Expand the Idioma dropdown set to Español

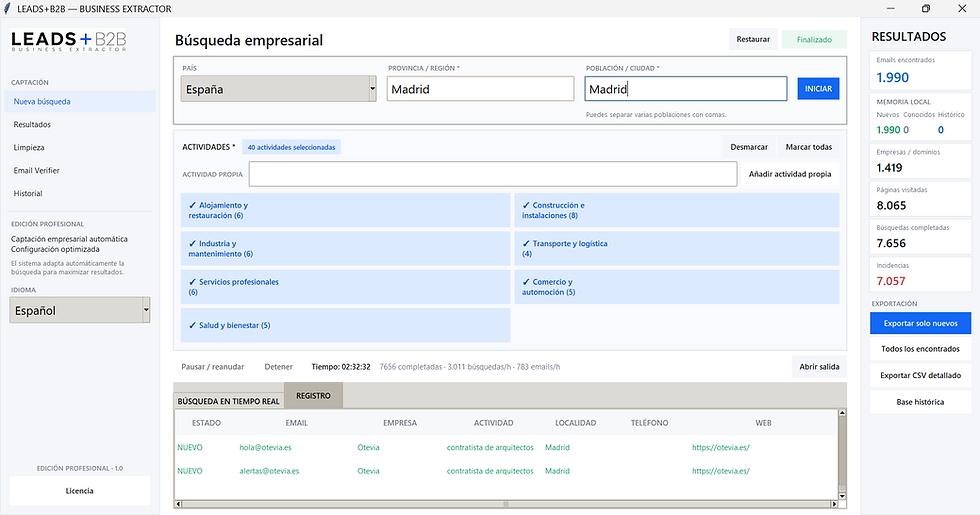80,310
